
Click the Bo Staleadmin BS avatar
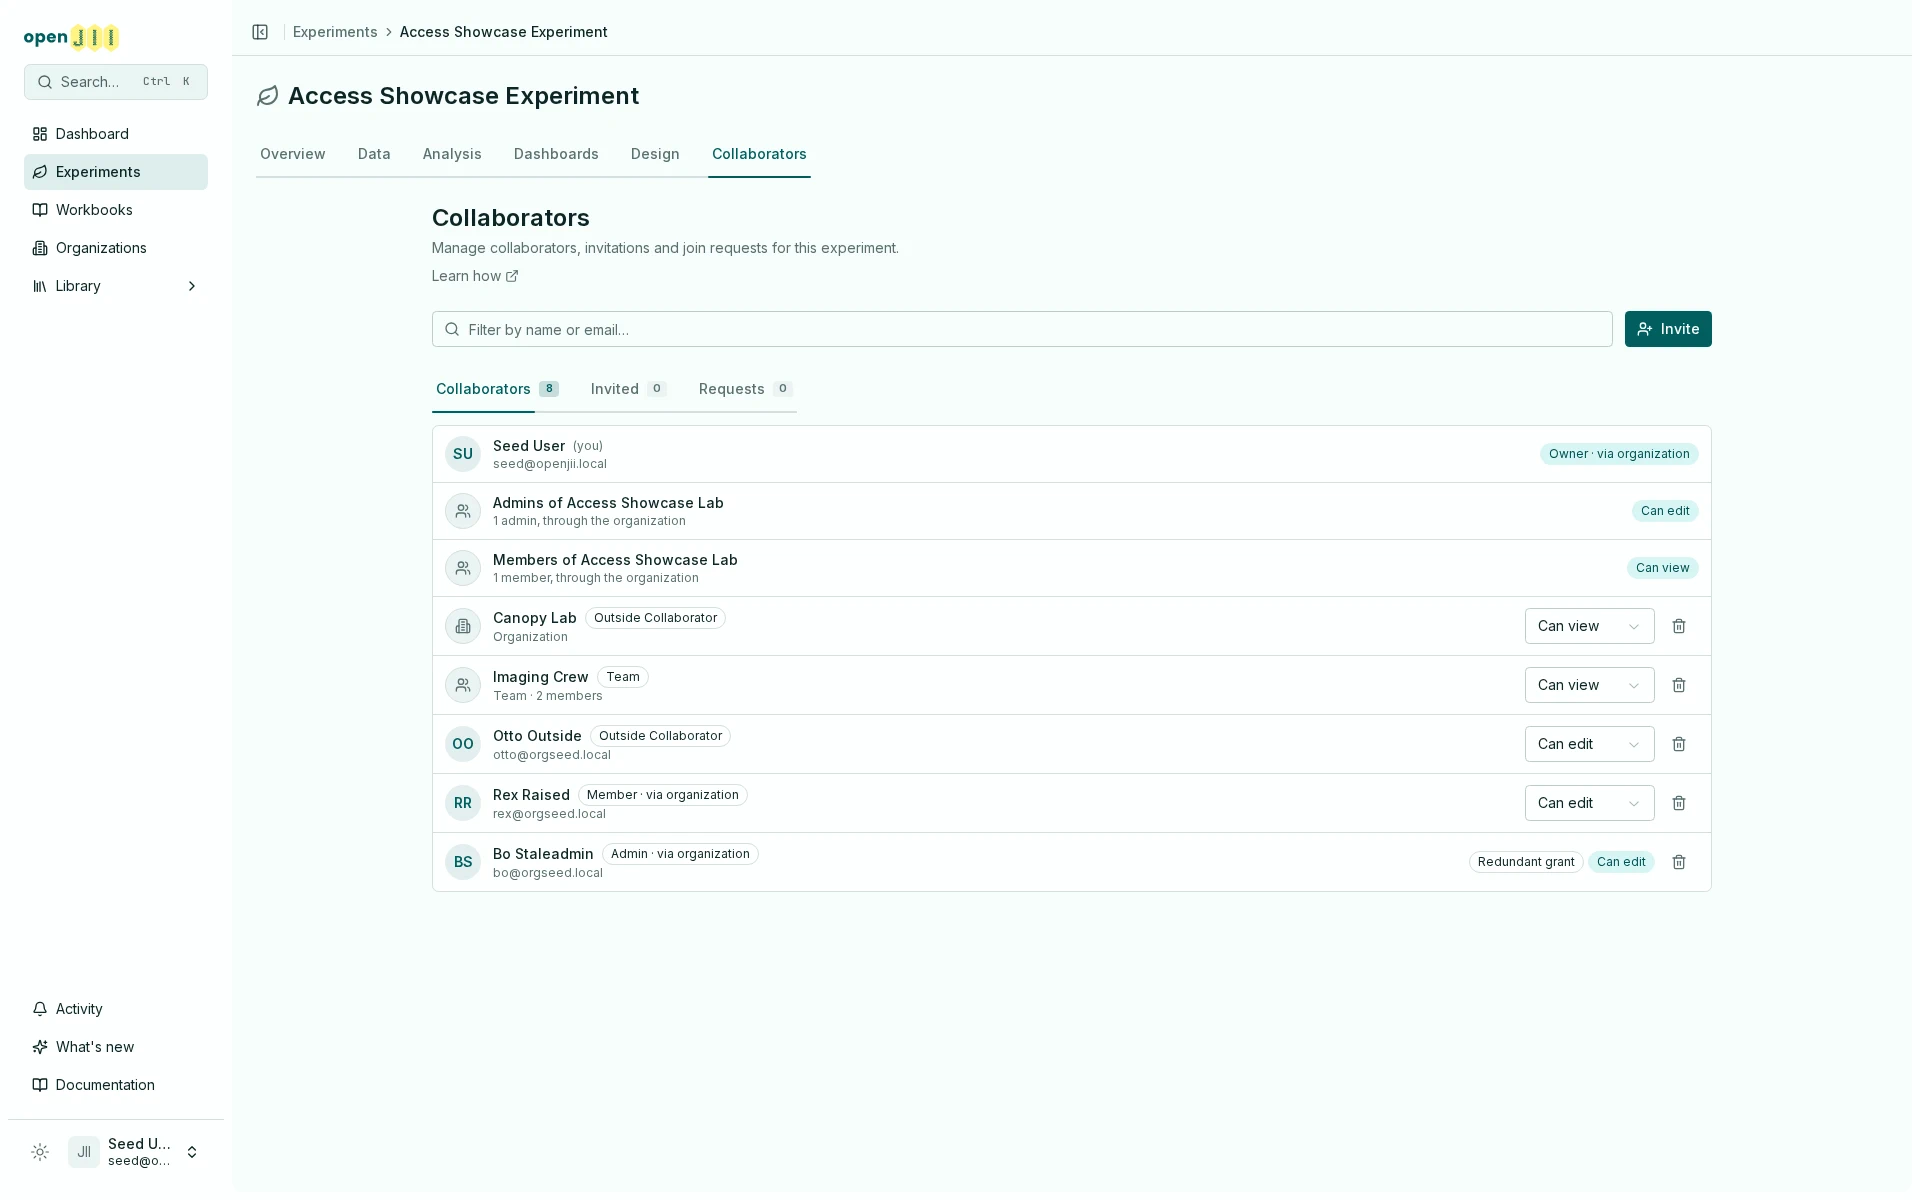coord(463,862)
